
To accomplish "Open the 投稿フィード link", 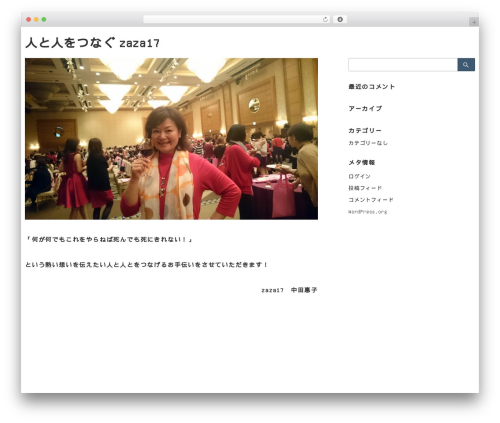I will pyautogui.click(x=365, y=188).
